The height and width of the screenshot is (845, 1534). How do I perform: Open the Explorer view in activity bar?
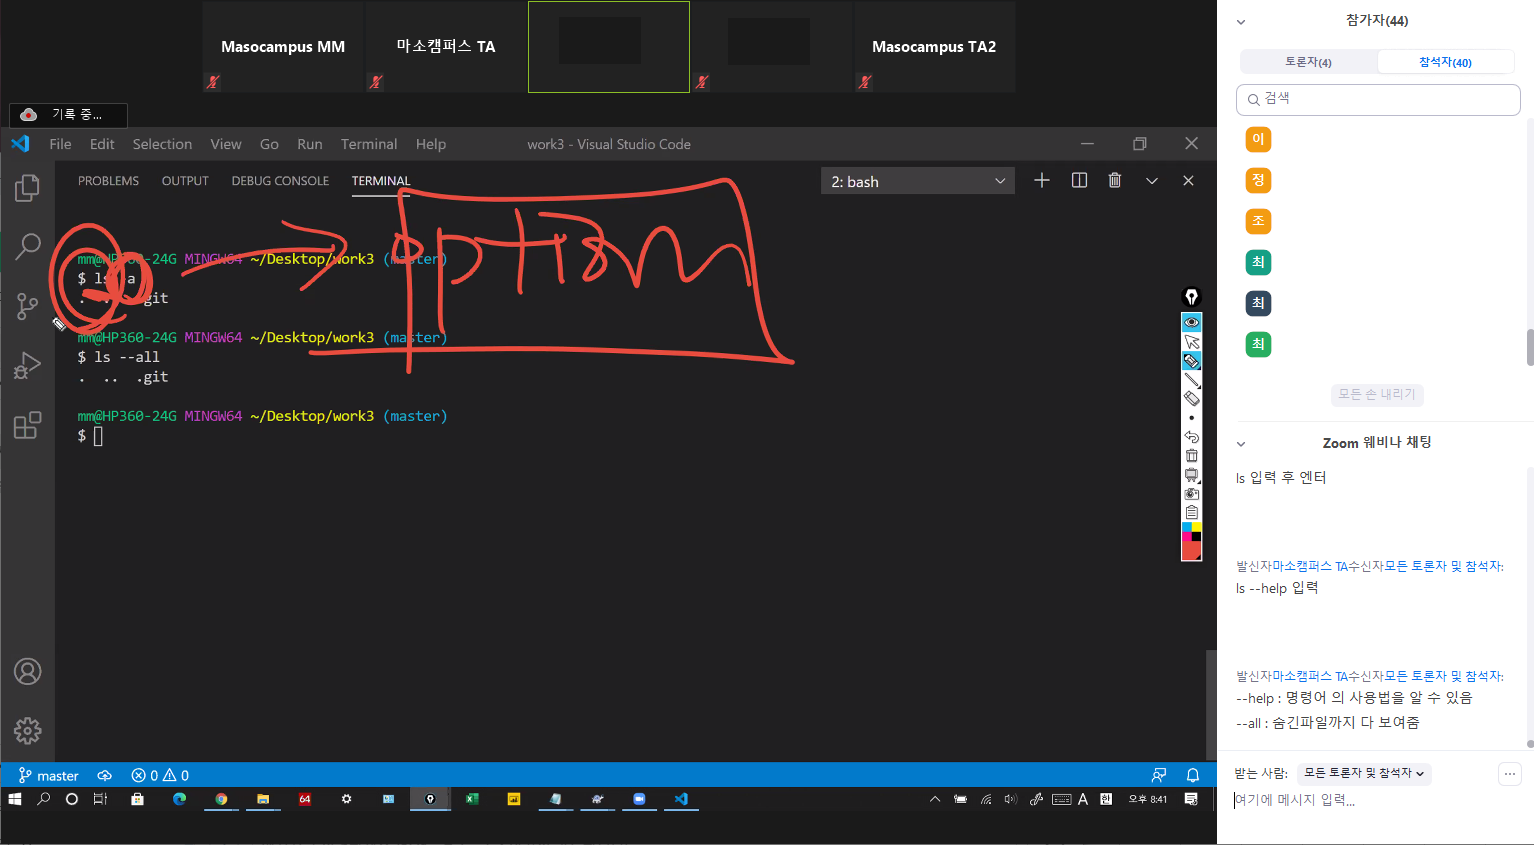(x=27, y=188)
